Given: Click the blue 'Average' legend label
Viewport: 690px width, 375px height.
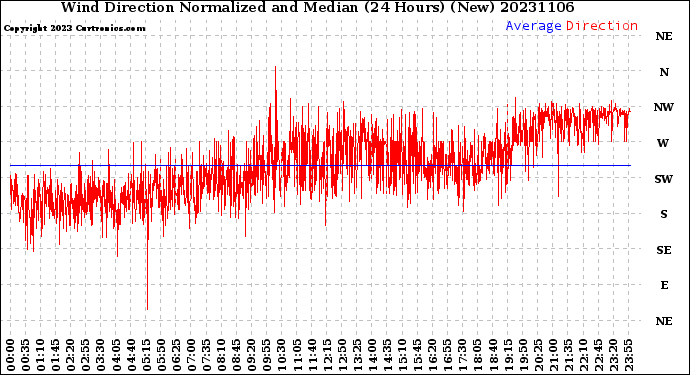Looking at the screenshot, I should pos(533,26).
